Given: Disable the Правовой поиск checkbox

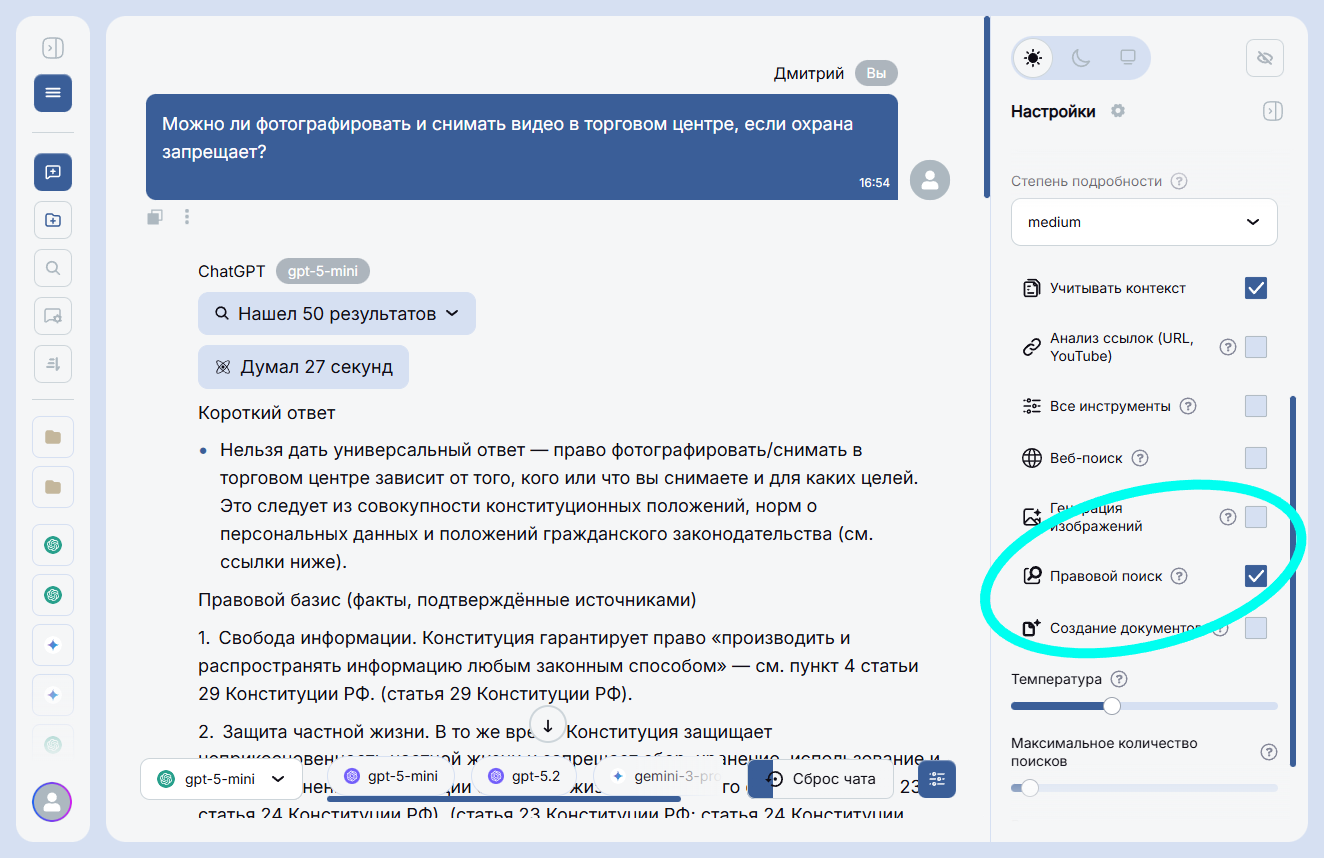Looking at the screenshot, I should click(1258, 575).
